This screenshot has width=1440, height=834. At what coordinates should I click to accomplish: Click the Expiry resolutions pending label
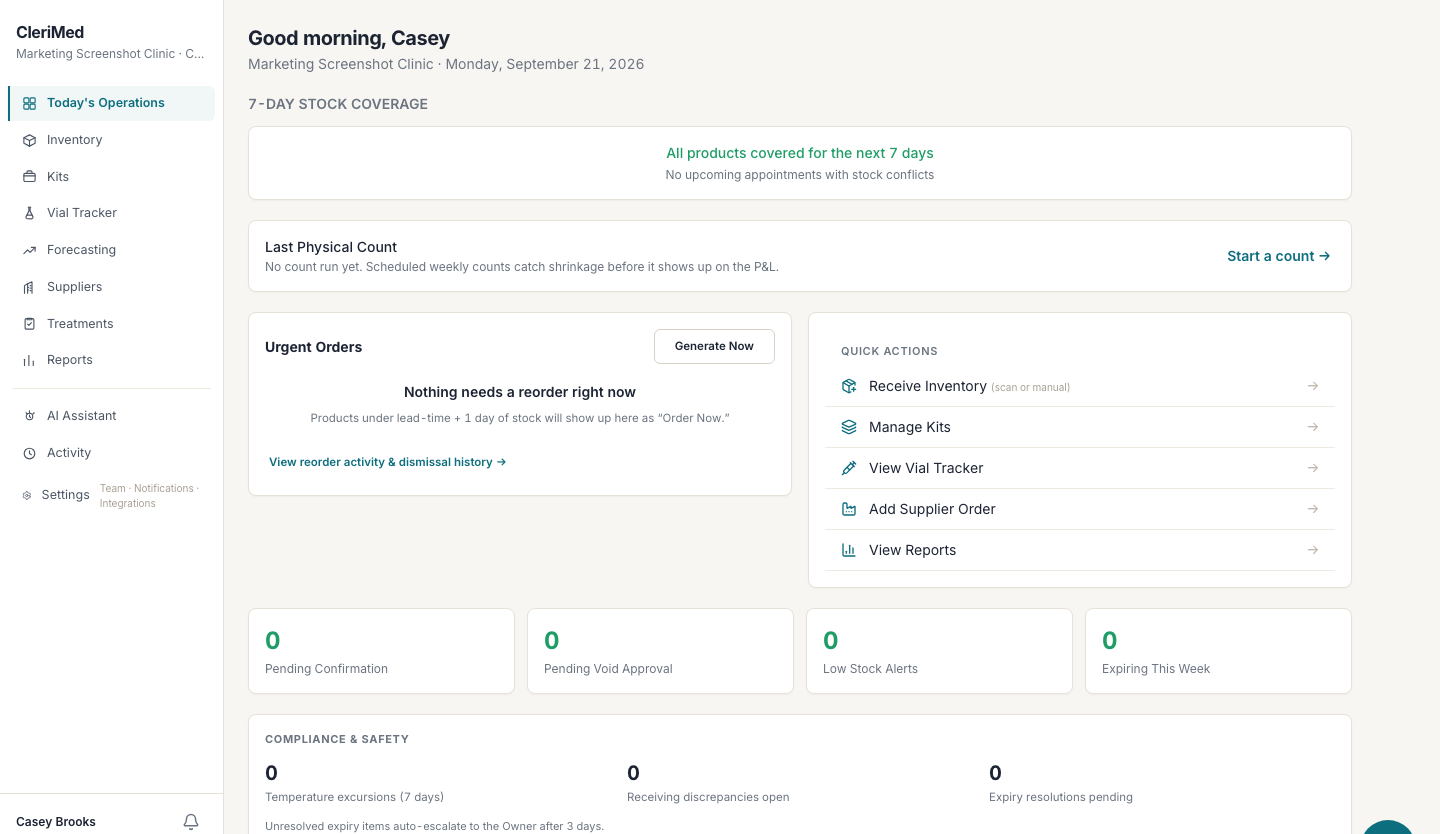click(x=1061, y=797)
